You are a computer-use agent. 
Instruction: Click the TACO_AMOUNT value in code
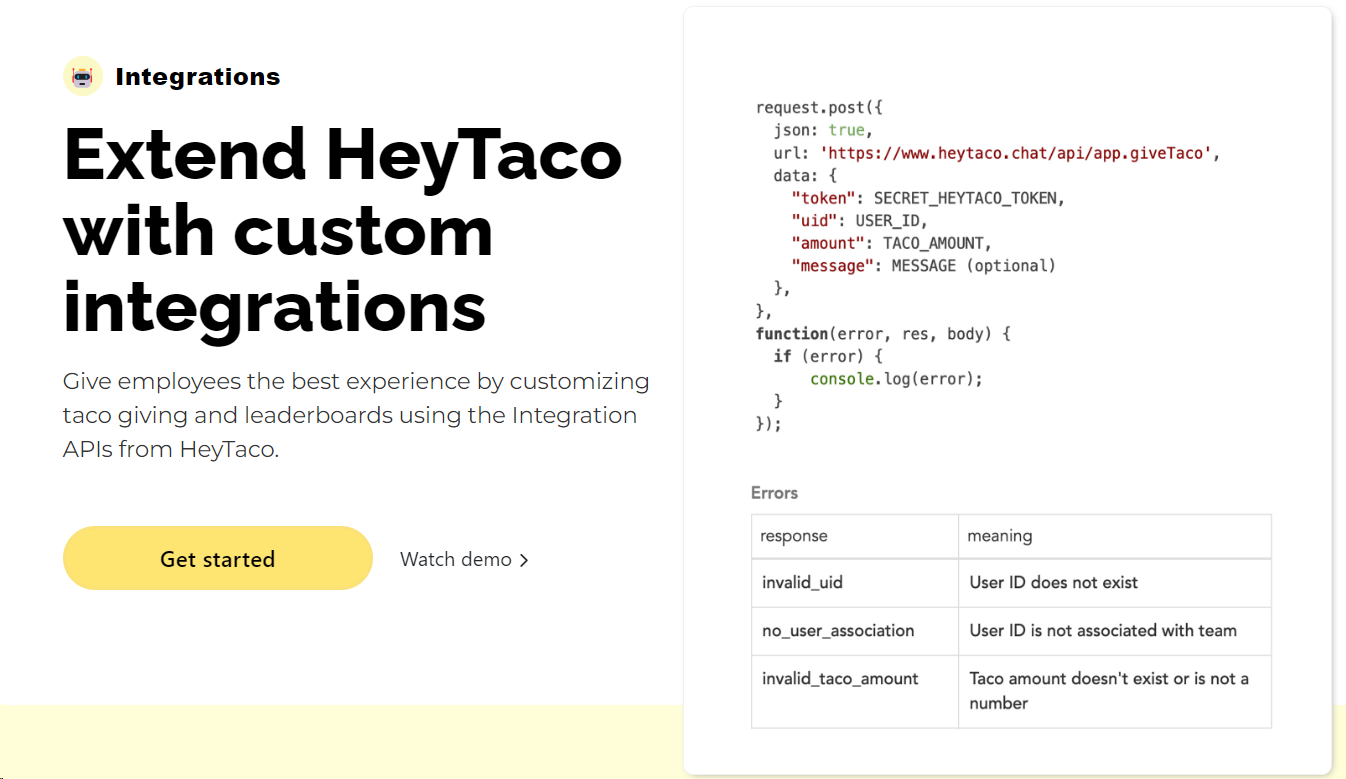[x=932, y=243]
